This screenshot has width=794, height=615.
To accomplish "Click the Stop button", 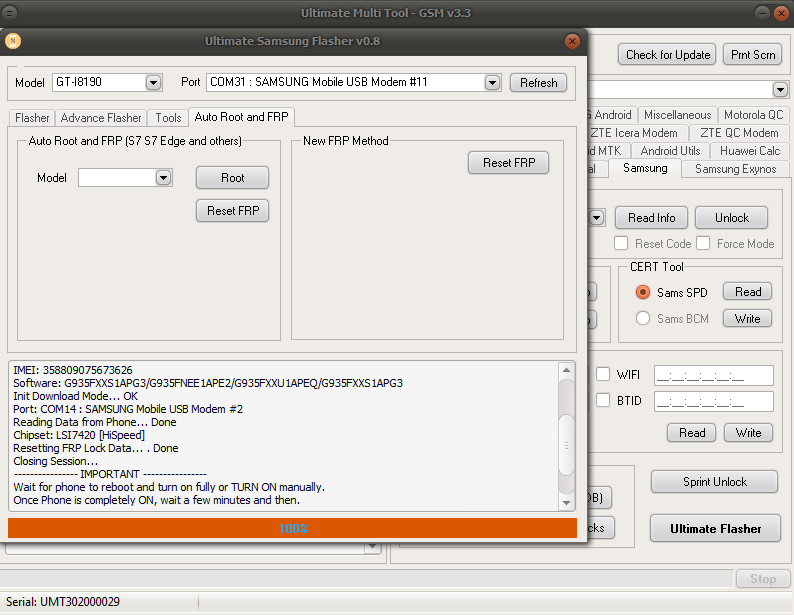I will click(x=763, y=578).
